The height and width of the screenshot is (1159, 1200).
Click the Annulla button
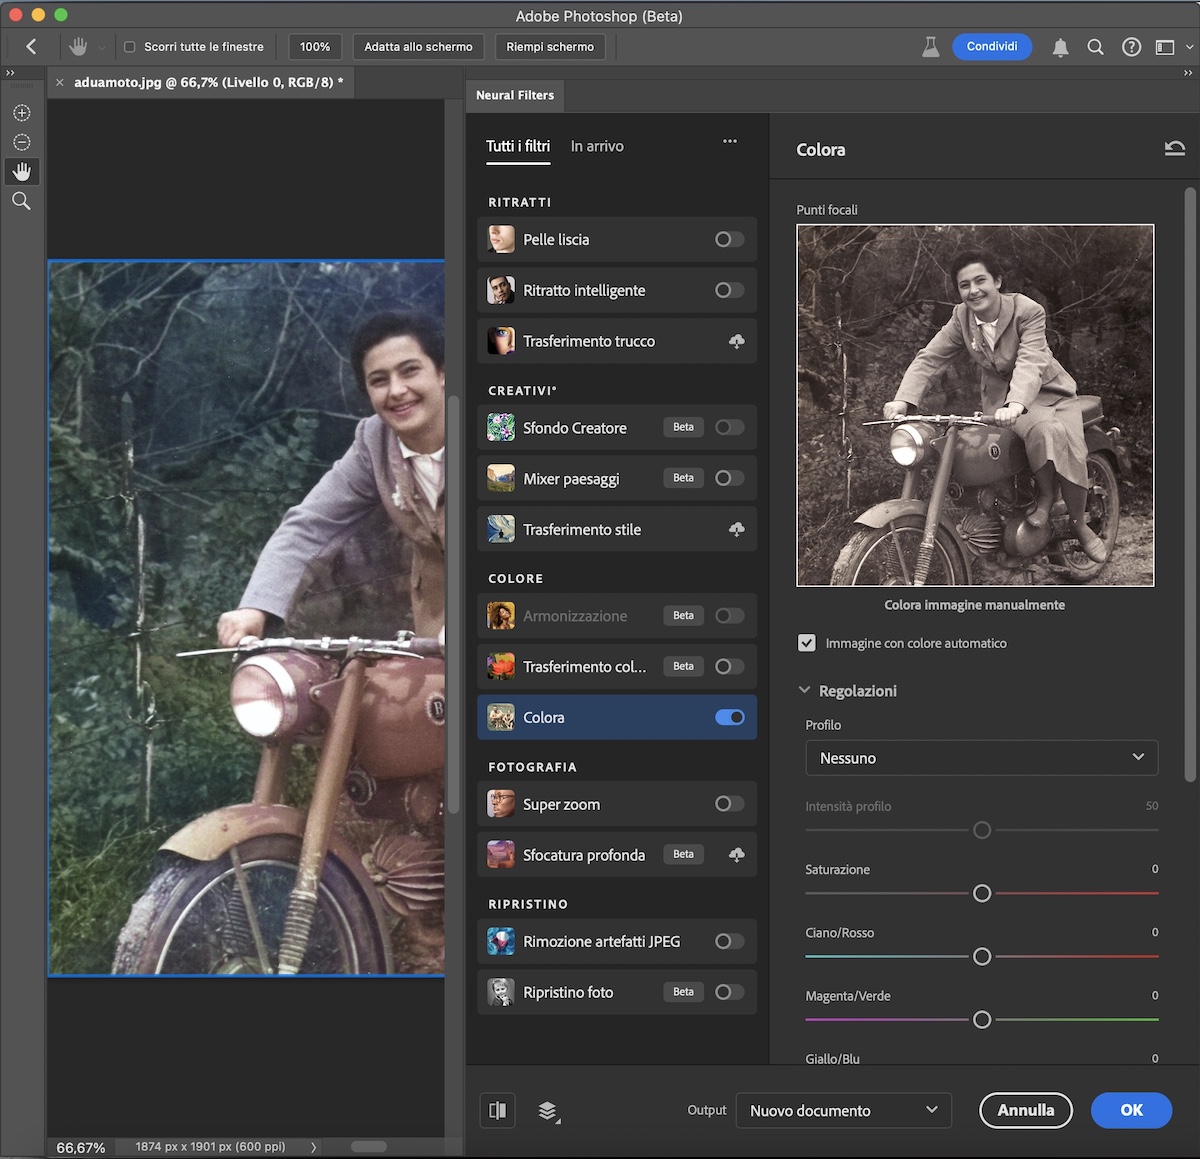pos(1025,1110)
